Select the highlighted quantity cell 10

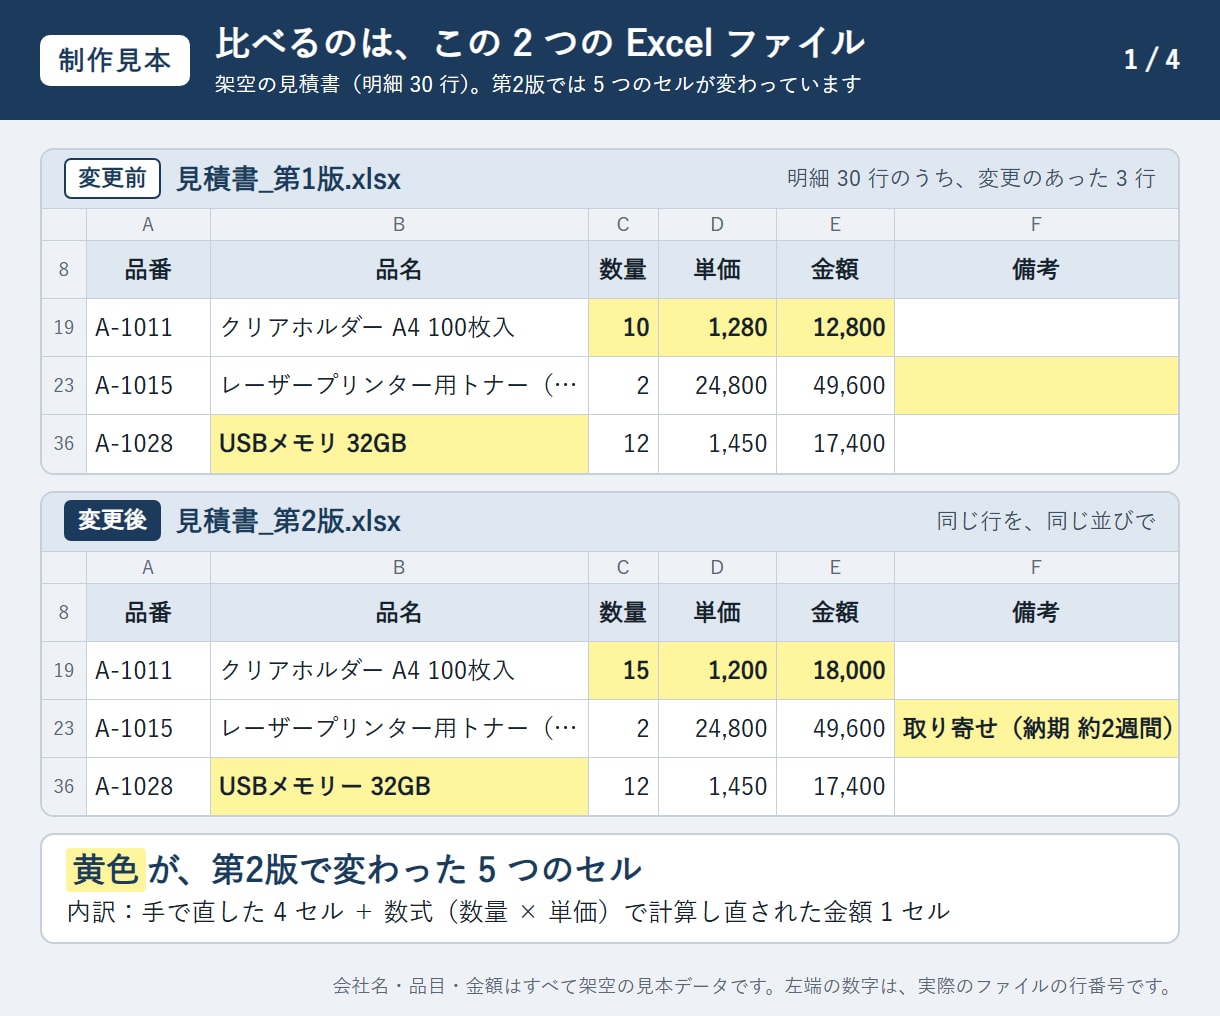coord(623,328)
